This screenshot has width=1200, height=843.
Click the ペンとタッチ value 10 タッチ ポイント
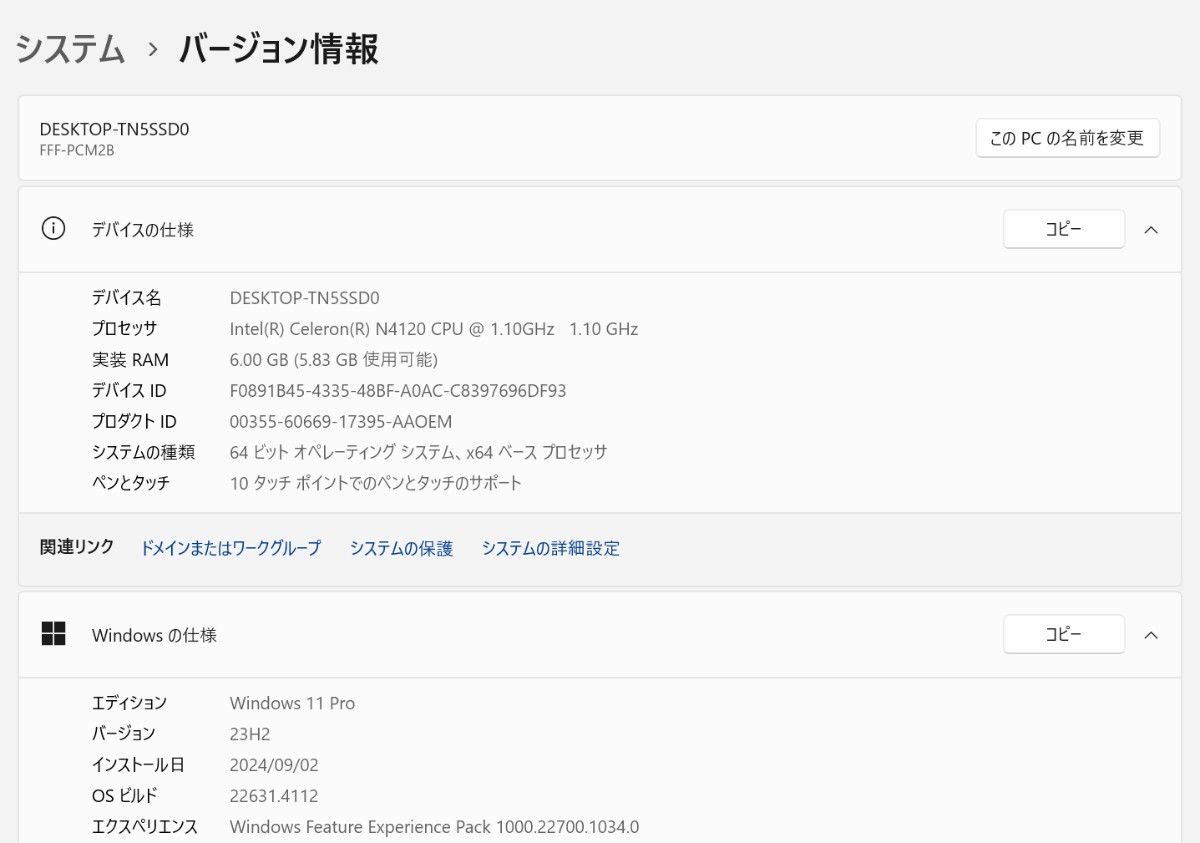coord(376,484)
